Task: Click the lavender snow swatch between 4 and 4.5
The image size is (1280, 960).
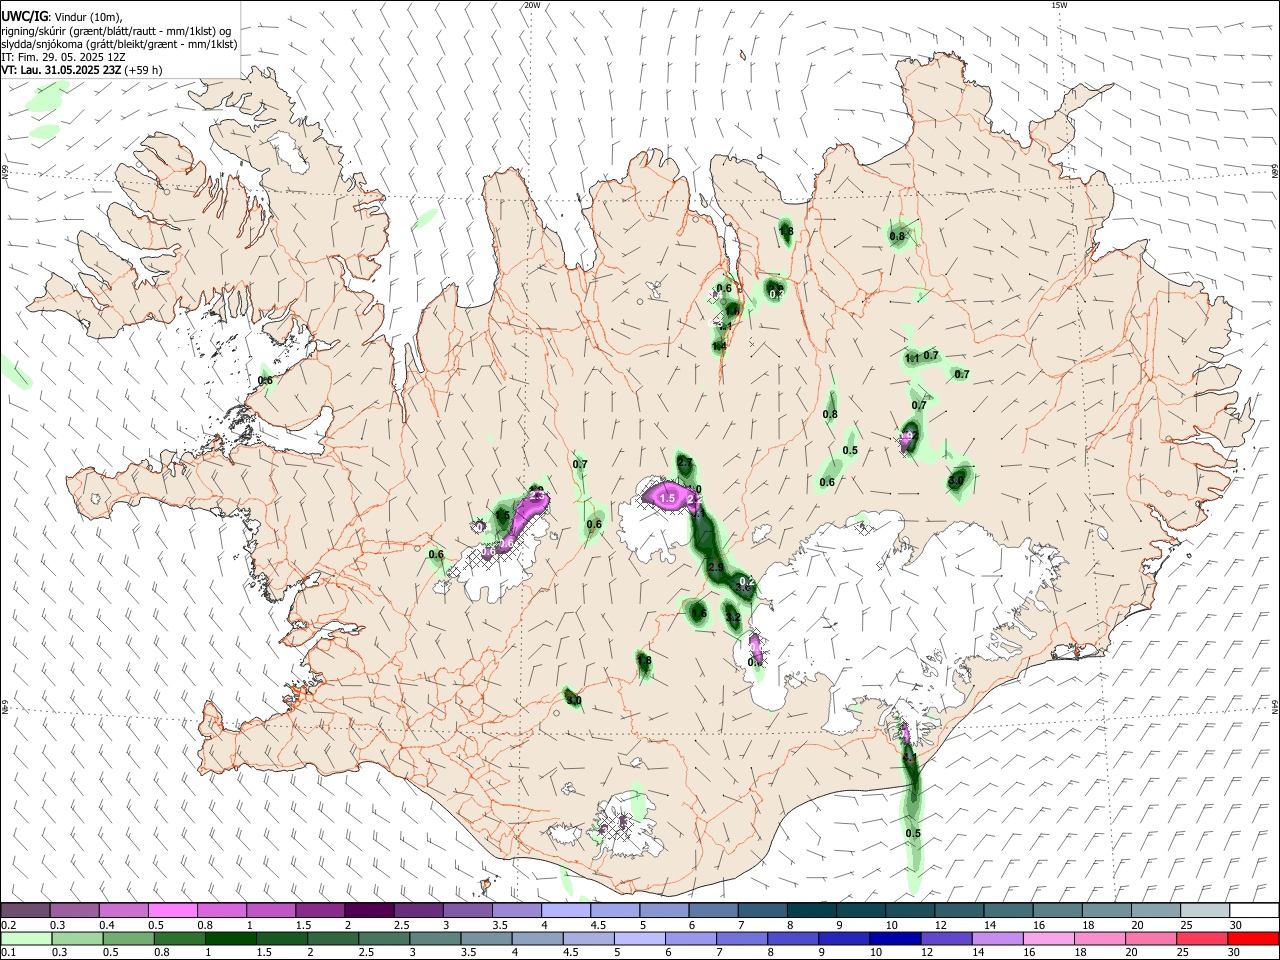Action: tap(565, 910)
